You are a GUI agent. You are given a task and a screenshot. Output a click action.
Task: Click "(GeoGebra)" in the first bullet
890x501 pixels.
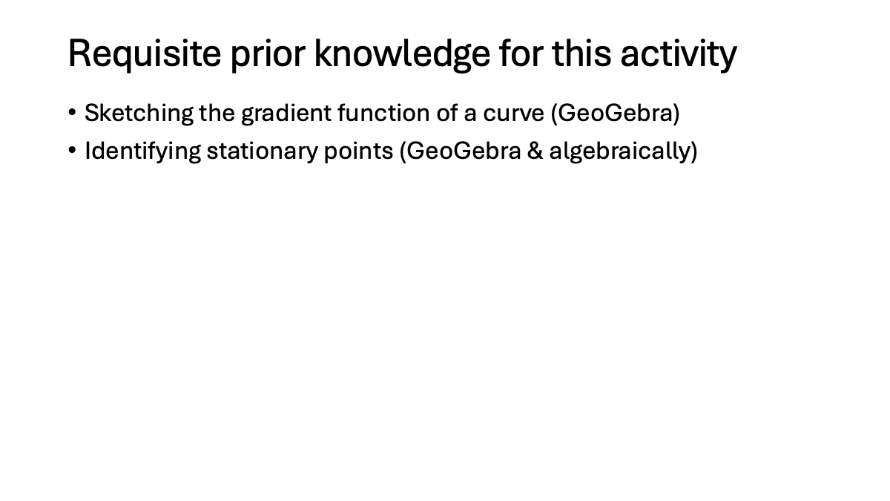click(x=615, y=113)
